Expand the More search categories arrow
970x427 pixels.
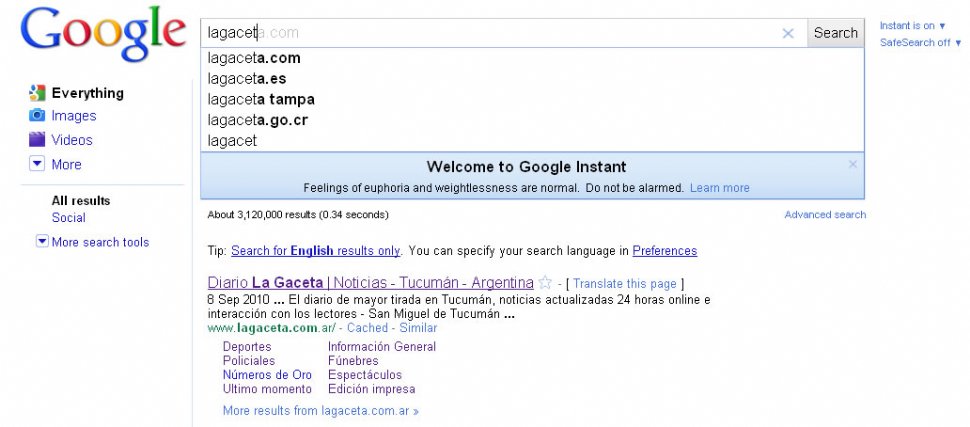pos(37,164)
